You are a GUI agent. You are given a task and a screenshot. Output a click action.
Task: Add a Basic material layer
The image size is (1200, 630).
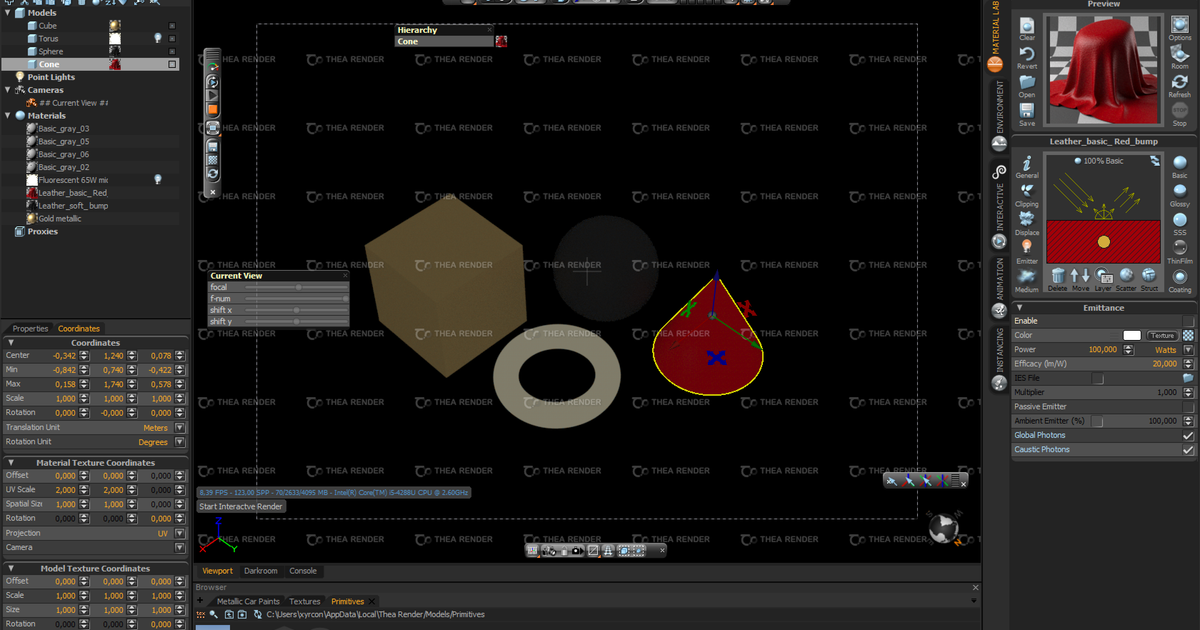pos(1180,166)
